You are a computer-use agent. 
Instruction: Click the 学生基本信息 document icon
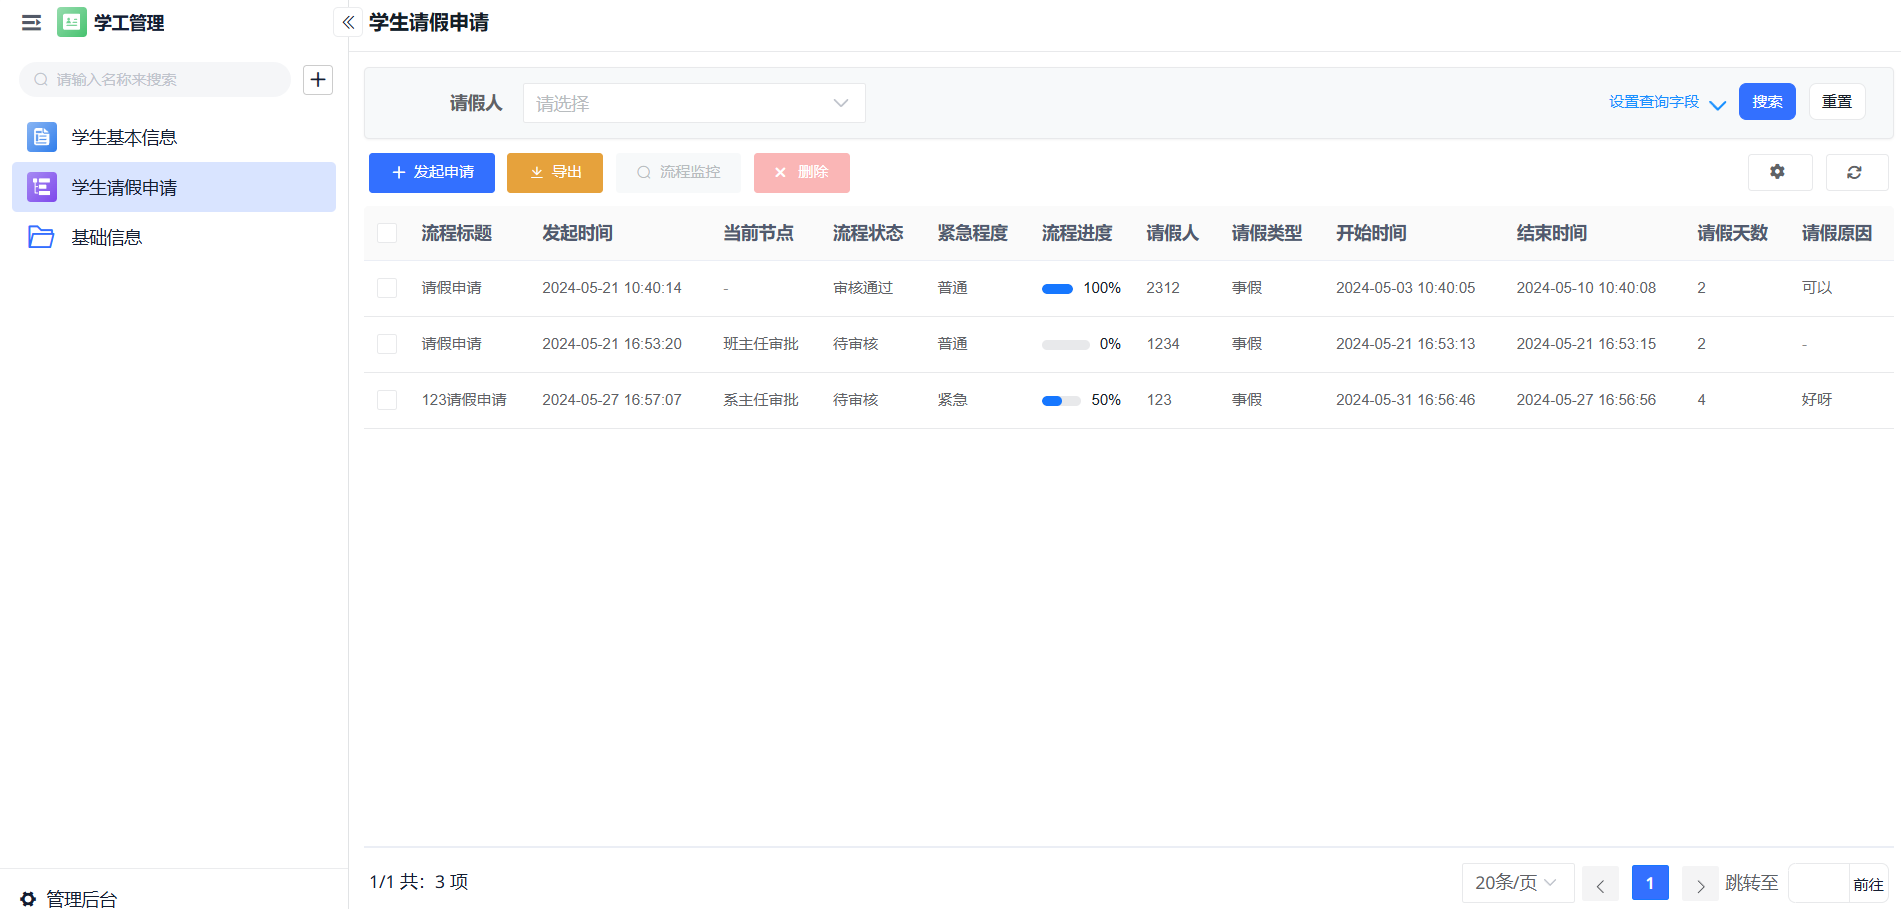[42, 137]
